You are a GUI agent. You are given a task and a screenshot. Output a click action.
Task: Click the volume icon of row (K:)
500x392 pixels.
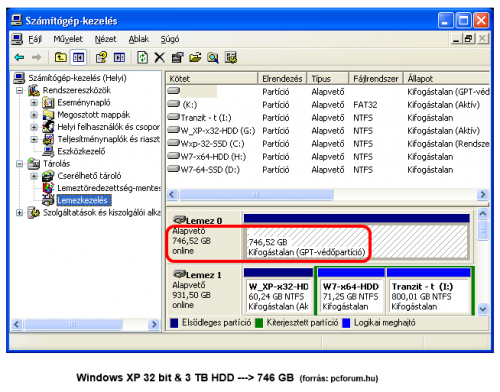click(173, 104)
